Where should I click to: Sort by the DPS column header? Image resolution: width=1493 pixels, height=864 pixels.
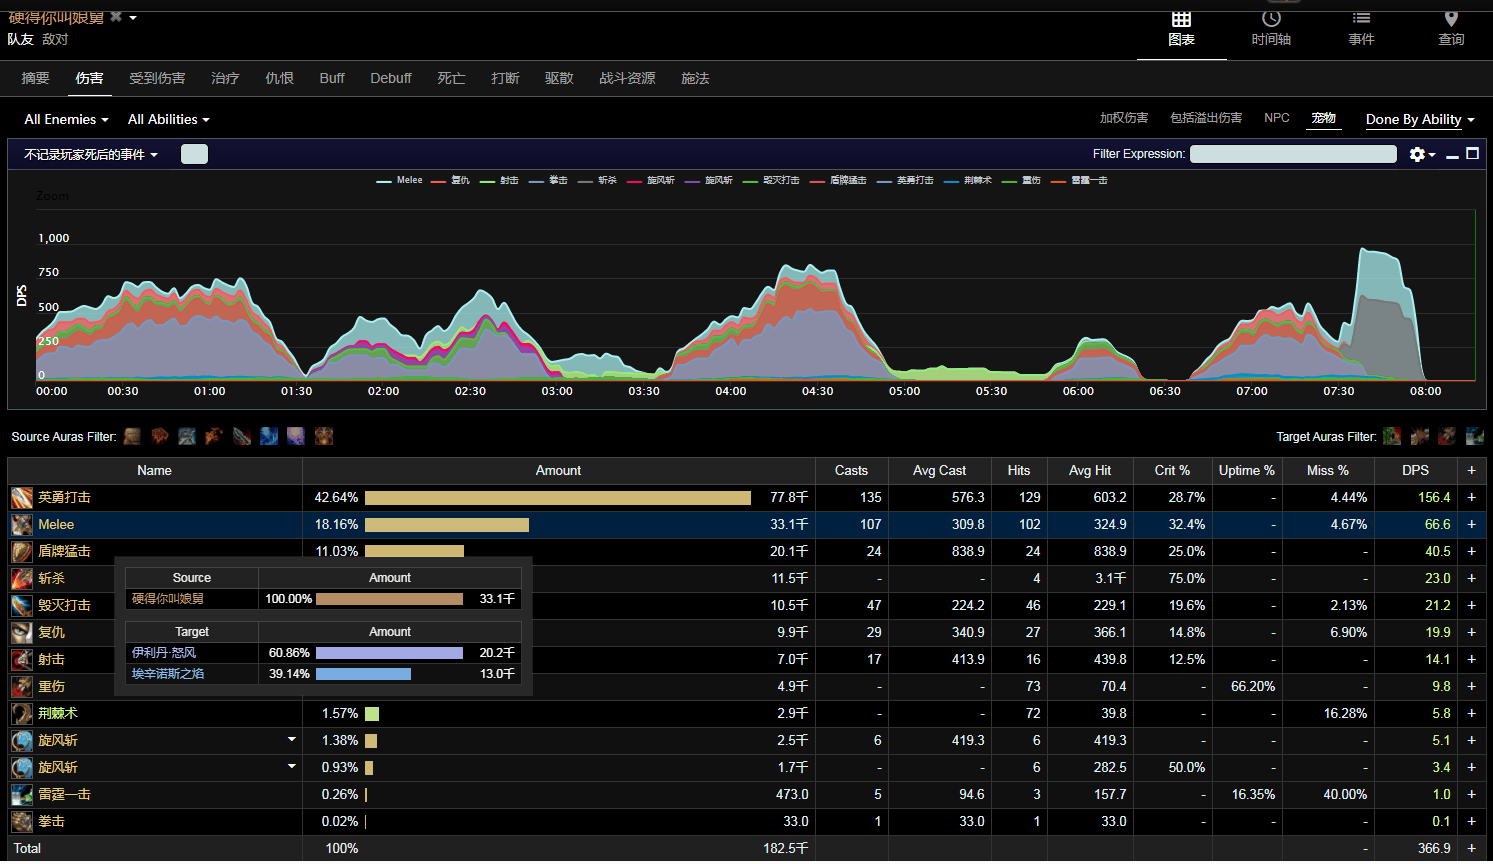coord(1415,470)
